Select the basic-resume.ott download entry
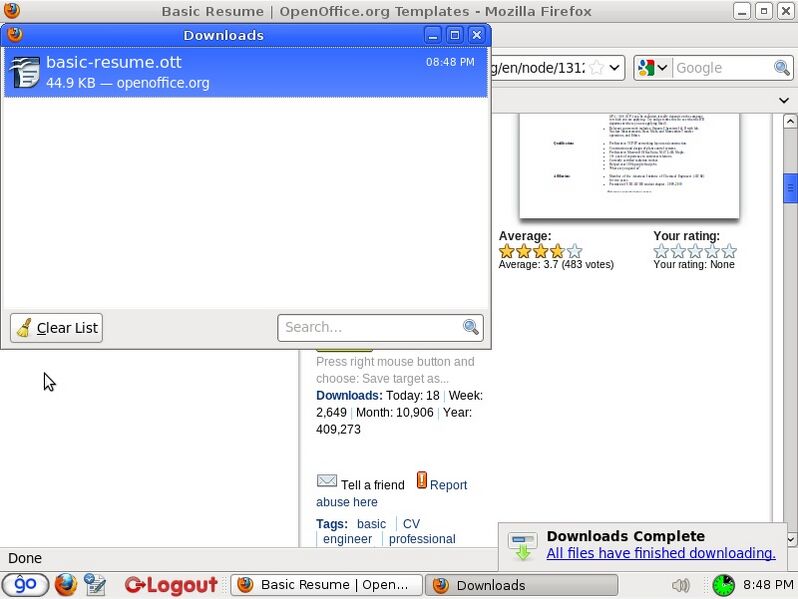Viewport: 798px width, 599px height. click(246, 72)
